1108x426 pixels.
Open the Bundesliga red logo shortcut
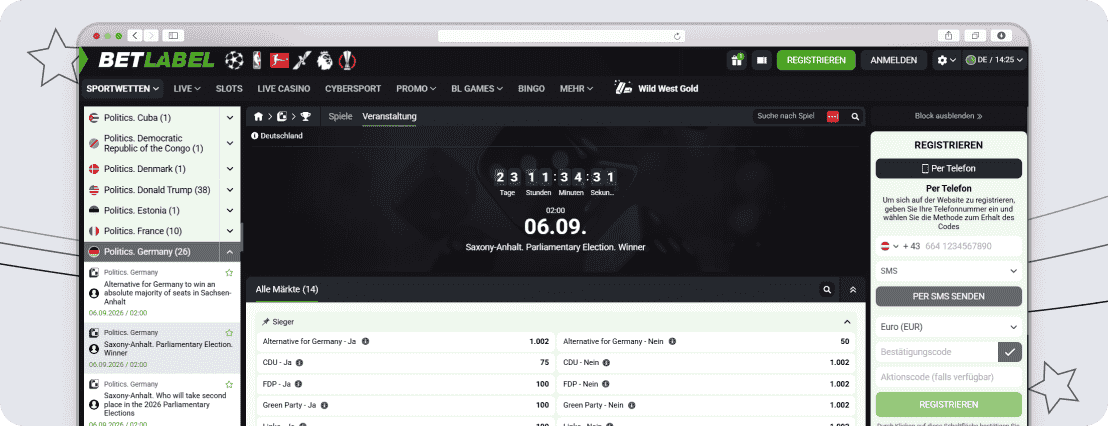[280, 61]
